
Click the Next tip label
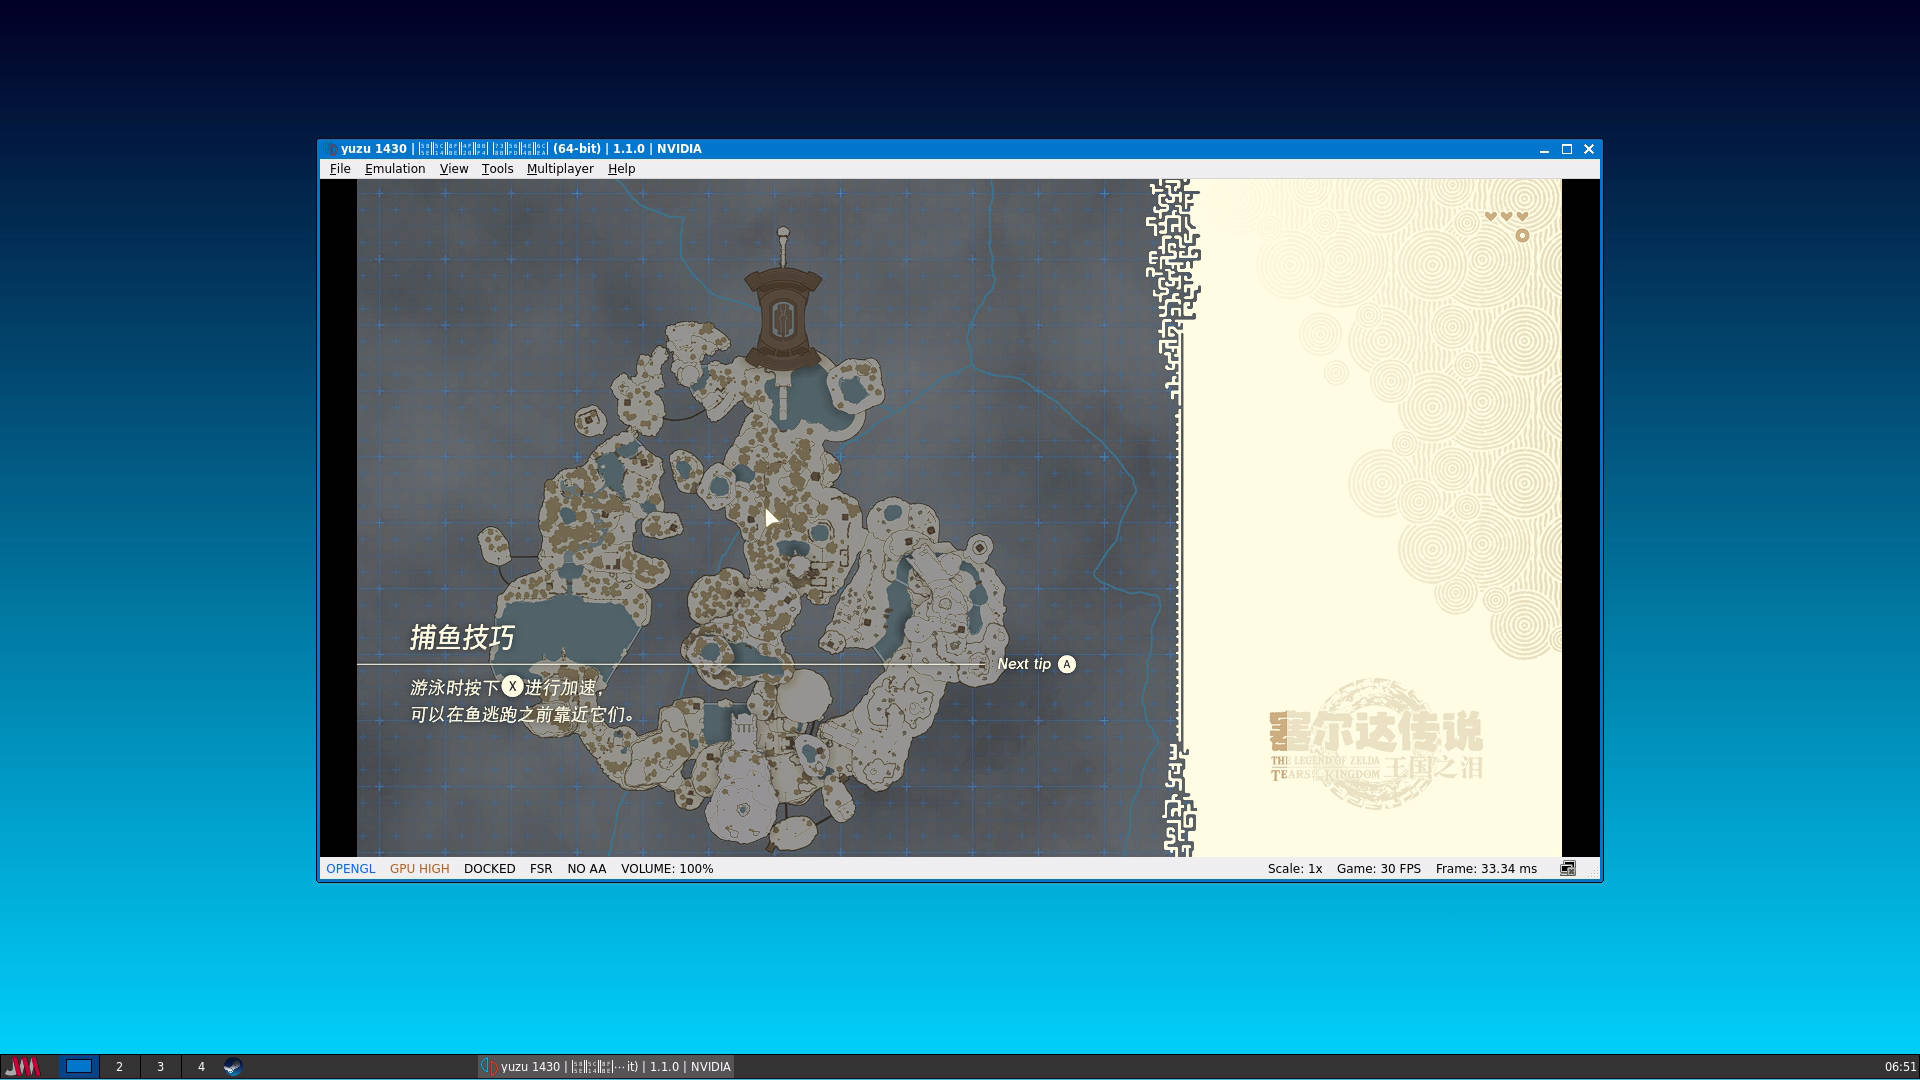pyautogui.click(x=1023, y=664)
